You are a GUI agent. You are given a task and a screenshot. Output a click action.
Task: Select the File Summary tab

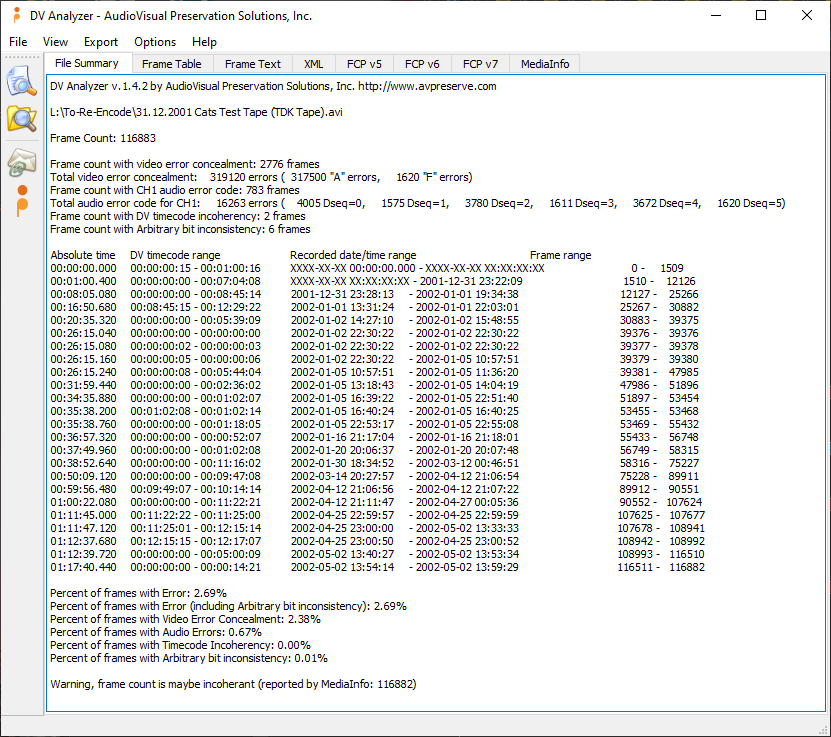87,64
